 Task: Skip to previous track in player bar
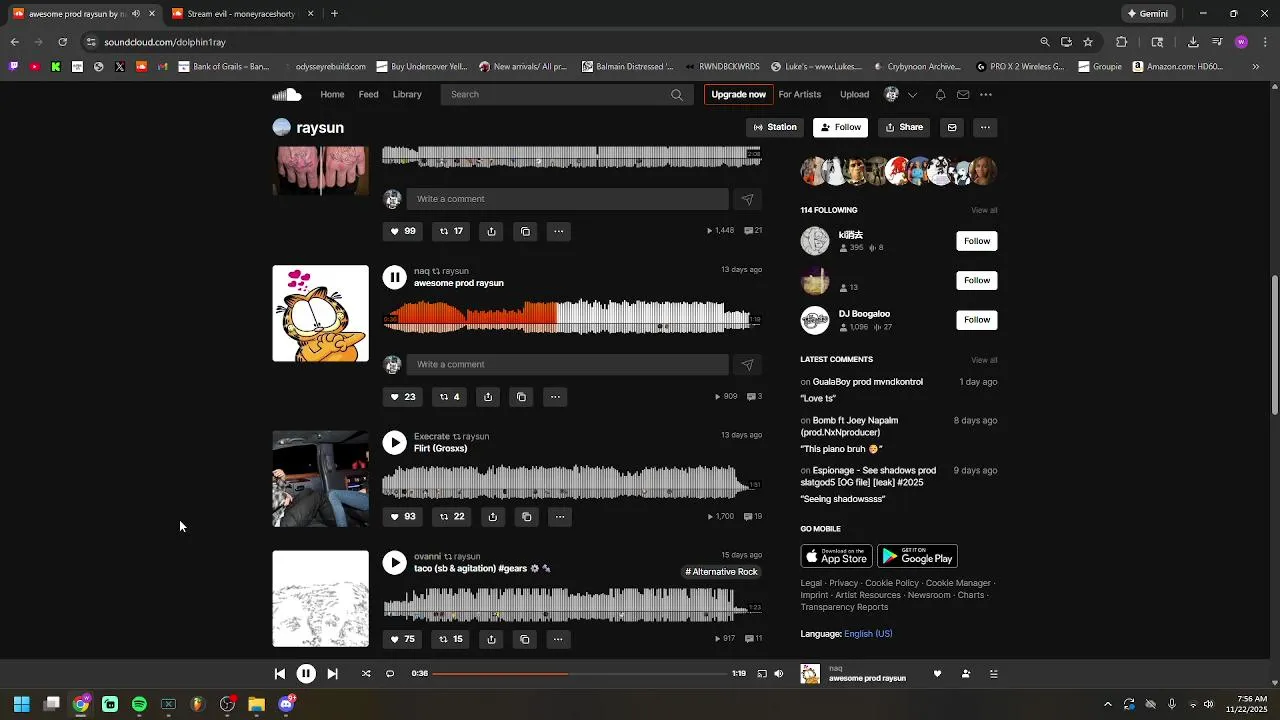tap(280, 674)
